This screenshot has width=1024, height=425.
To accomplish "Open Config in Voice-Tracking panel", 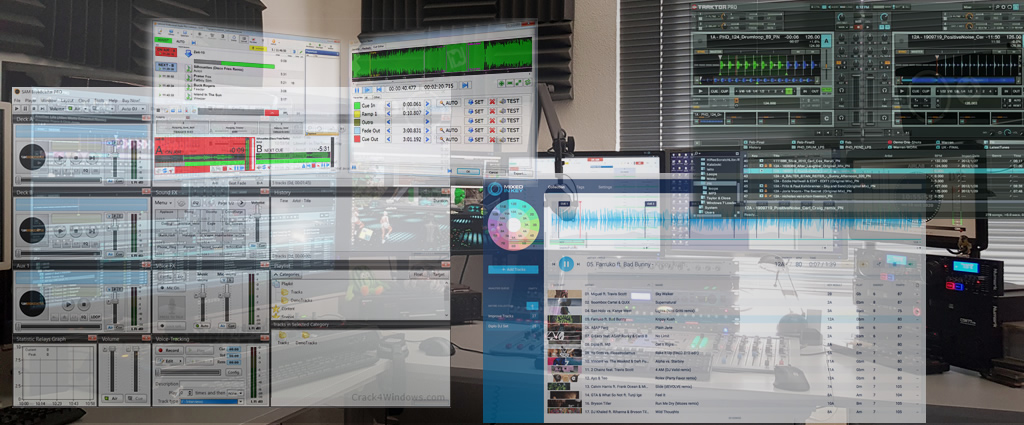I will pos(233,371).
